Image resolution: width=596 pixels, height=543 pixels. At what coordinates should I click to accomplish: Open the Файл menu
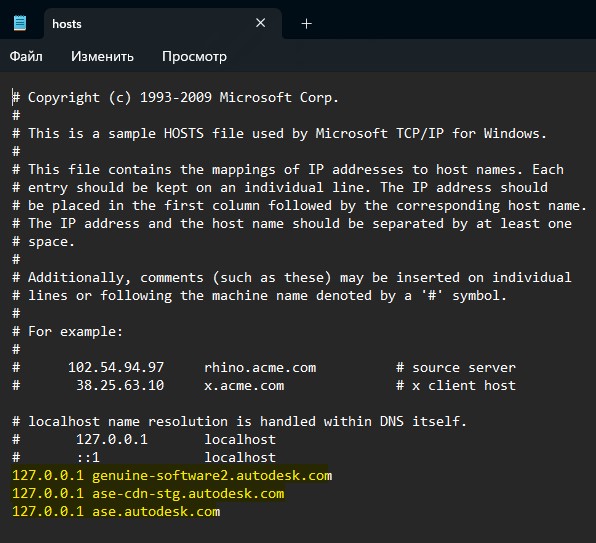[26, 56]
